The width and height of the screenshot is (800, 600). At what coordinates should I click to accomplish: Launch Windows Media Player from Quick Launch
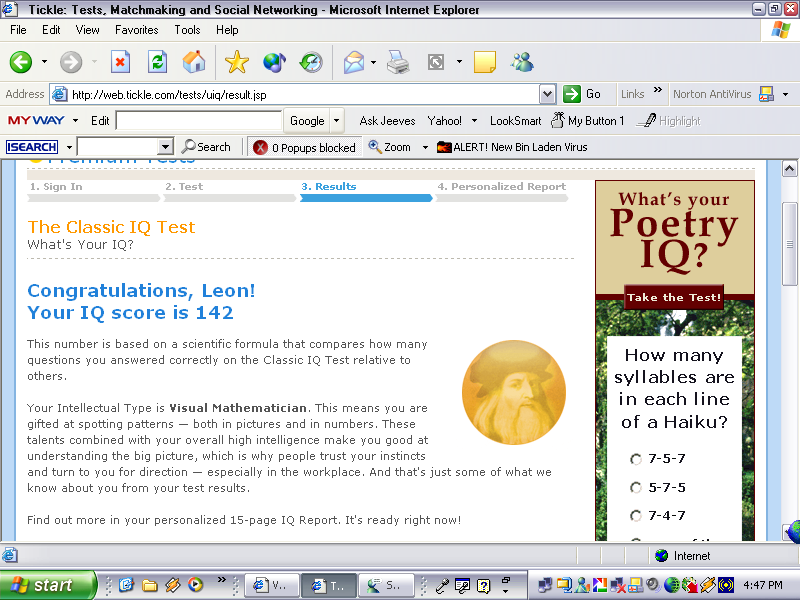195,584
